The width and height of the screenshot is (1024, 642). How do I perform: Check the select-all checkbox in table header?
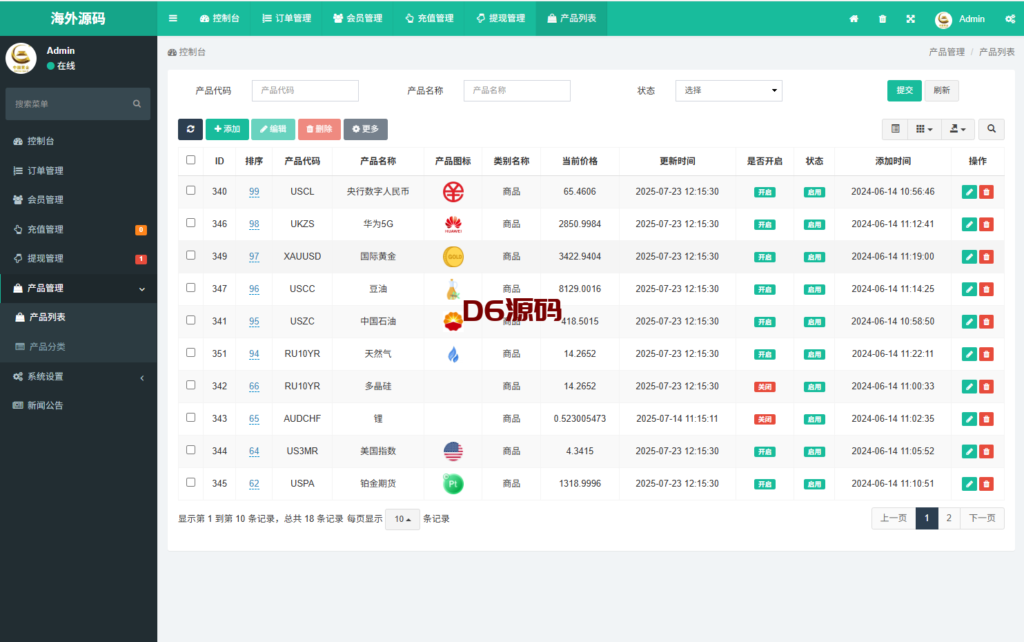191,160
